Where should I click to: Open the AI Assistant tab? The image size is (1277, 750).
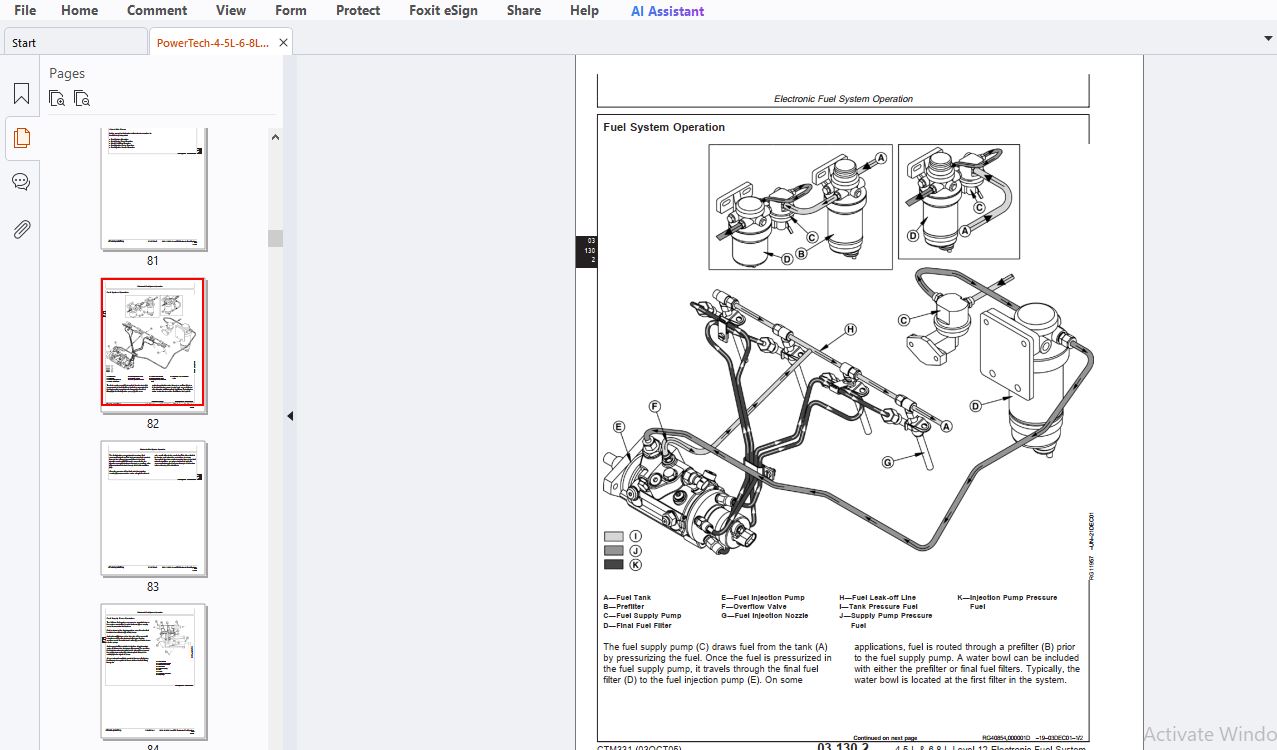667,12
